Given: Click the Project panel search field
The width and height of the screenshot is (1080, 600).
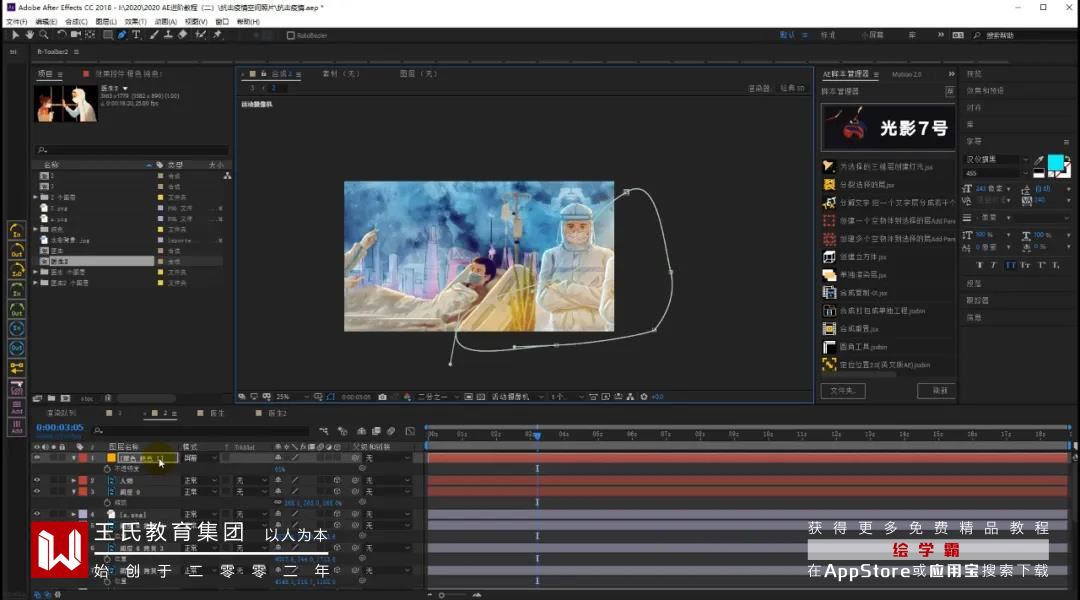Looking at the screenshot, I should [132, 149].
